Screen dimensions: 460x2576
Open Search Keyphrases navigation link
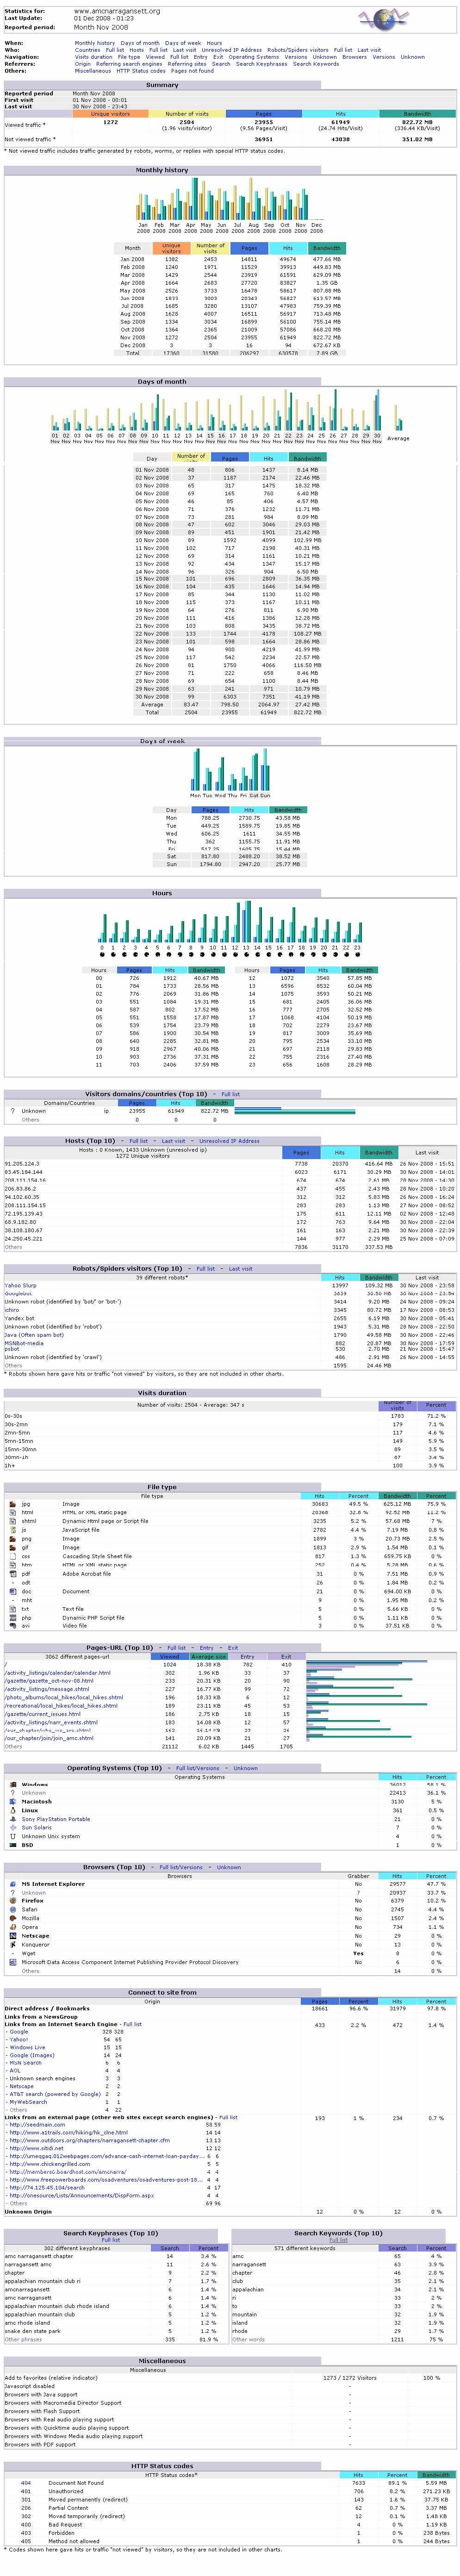point(261,64)
